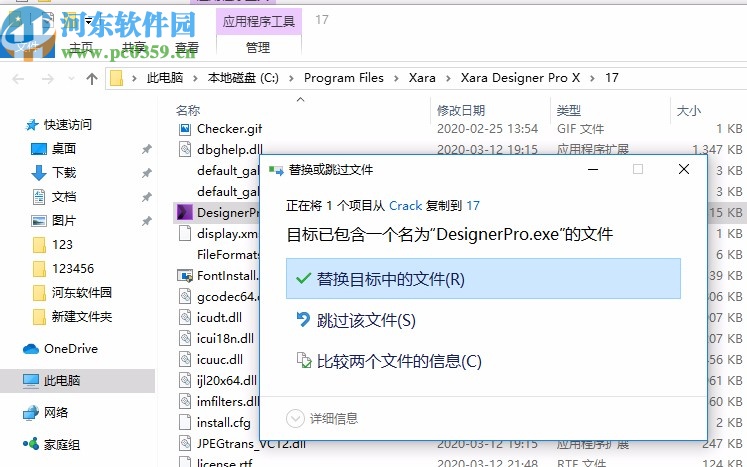This screenshot has height=467, width=747.
Task: Unpin 图片 pin icon in sidebar
Action: click(x=146, y=221)
